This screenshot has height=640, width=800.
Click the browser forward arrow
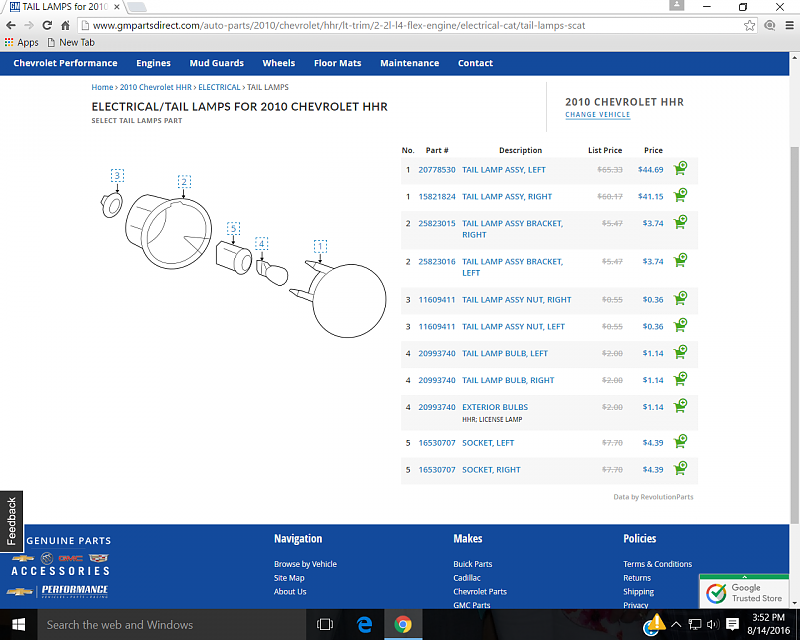[x=29, y=26]
